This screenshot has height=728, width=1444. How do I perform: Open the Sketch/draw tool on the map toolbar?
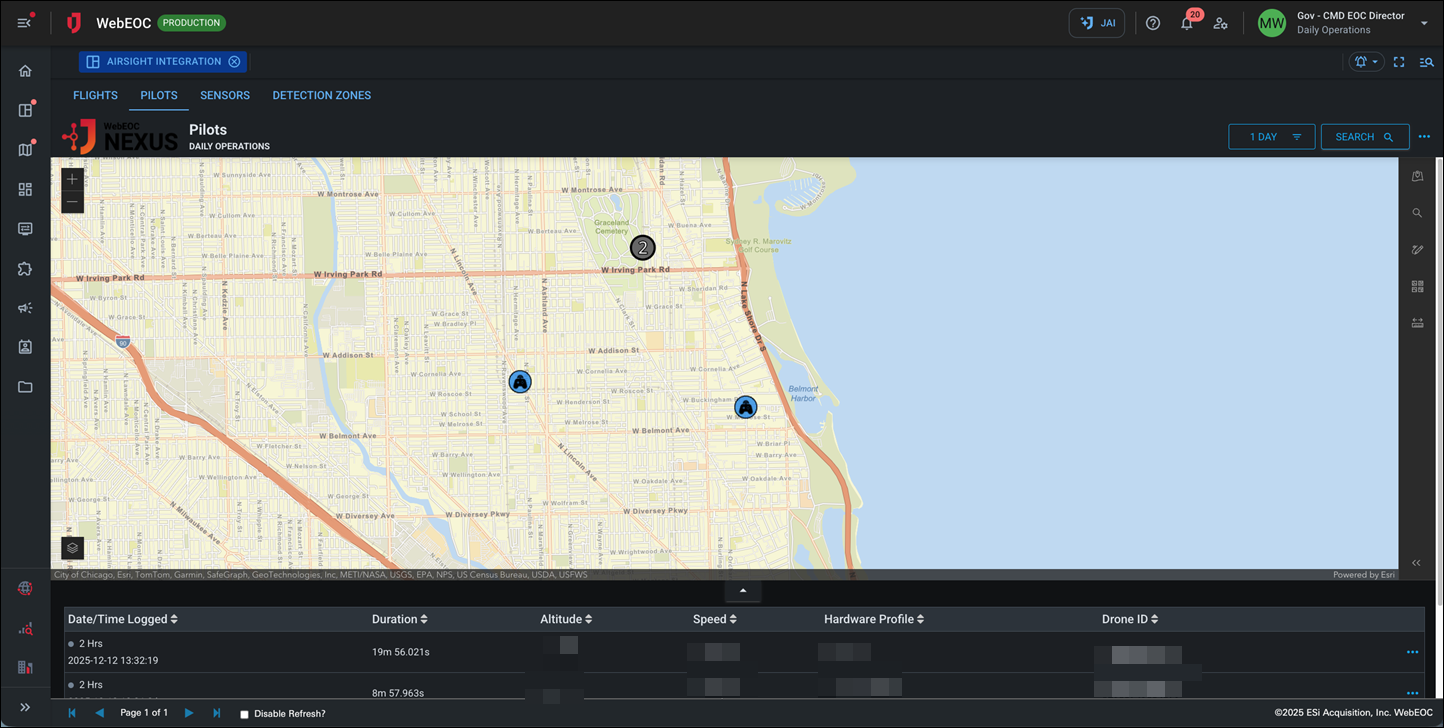coord(1417,249)
